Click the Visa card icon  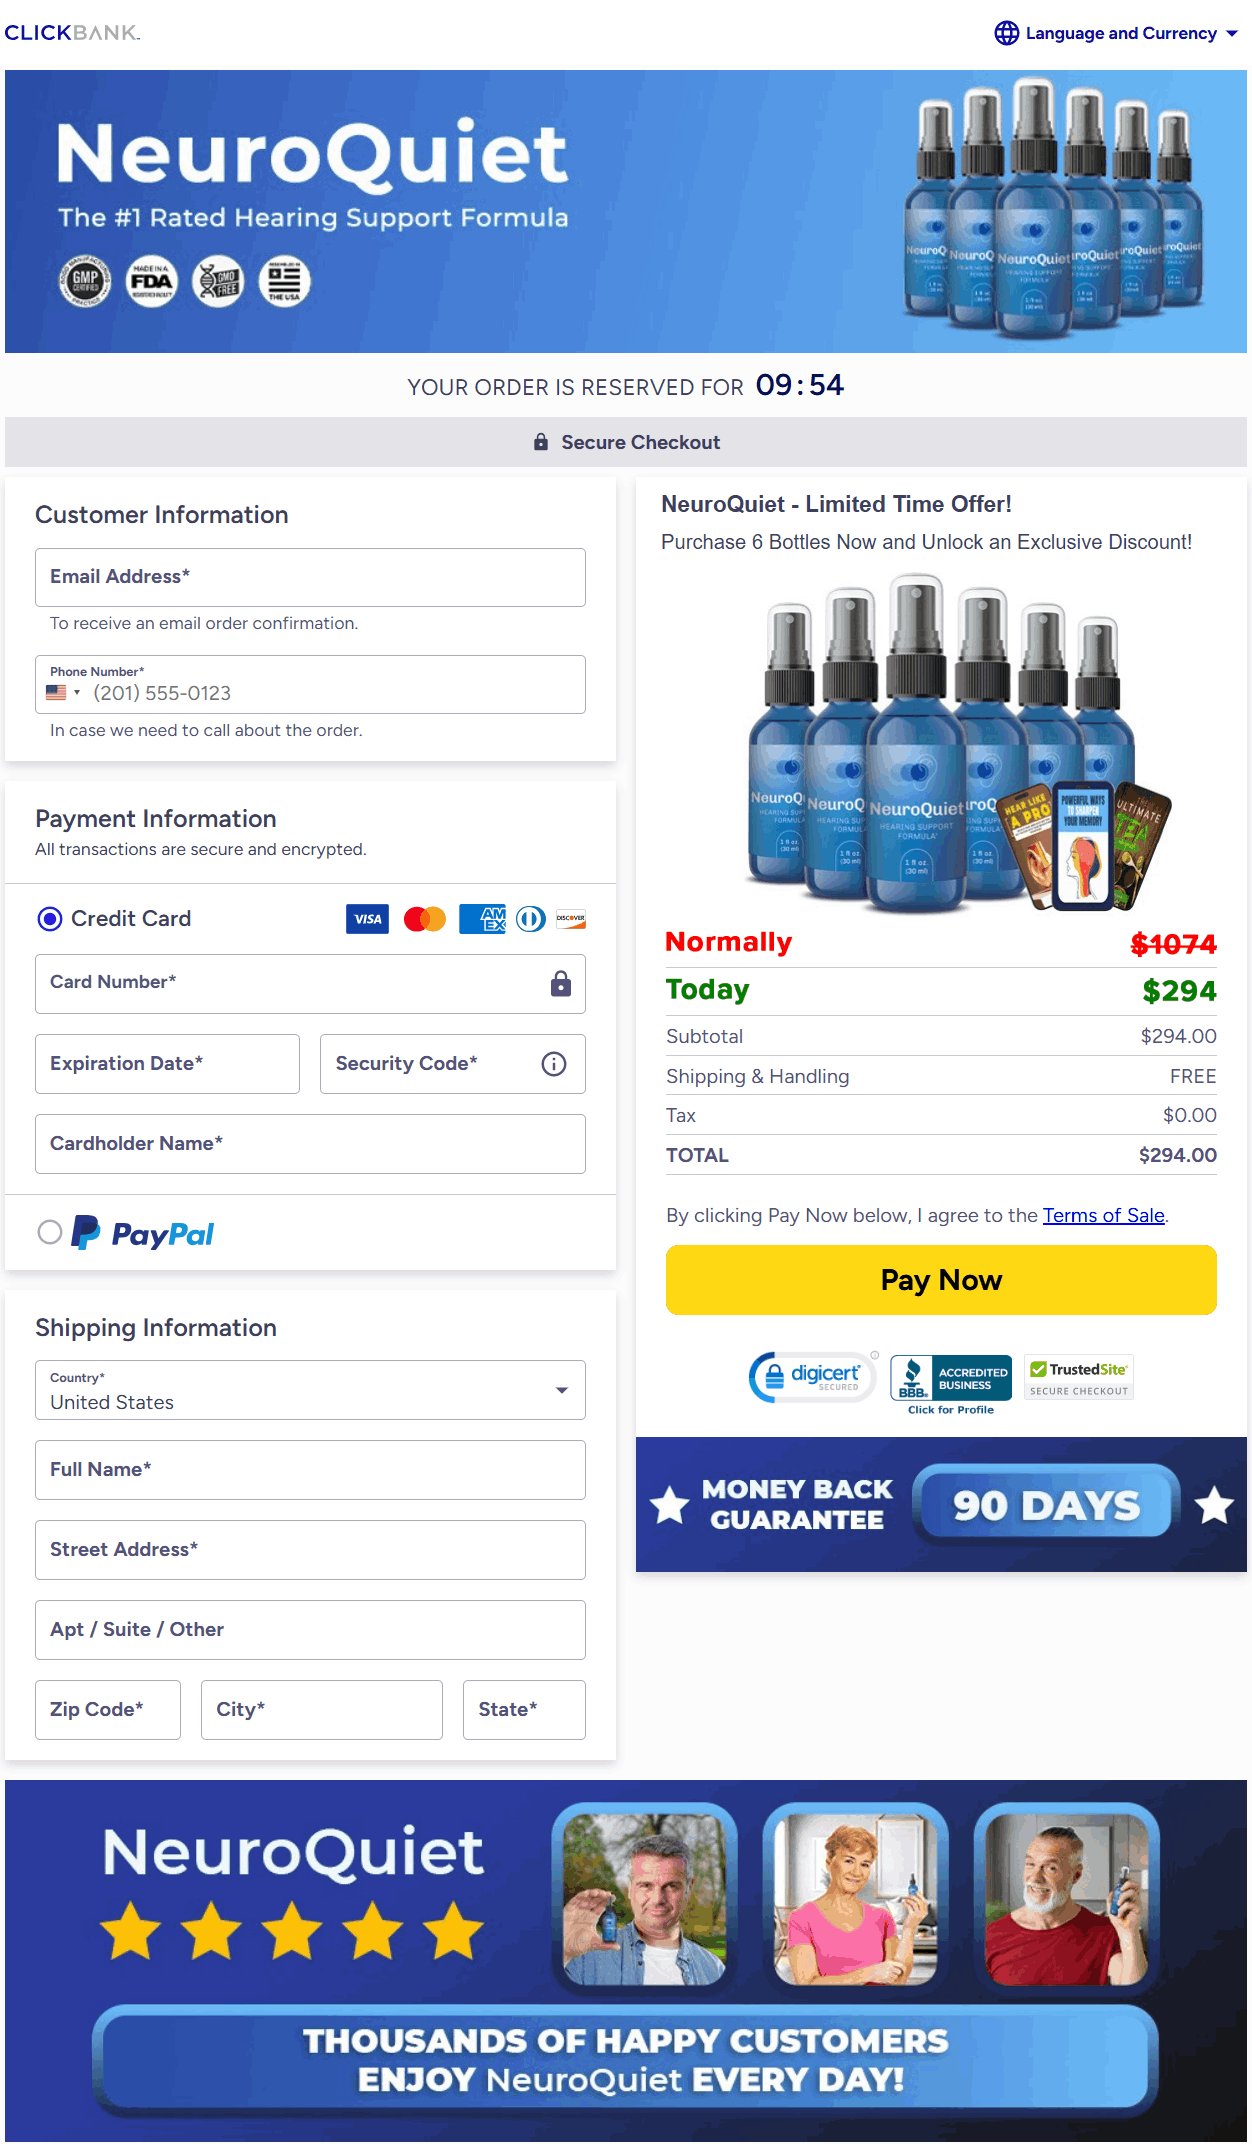coord(367,919)
